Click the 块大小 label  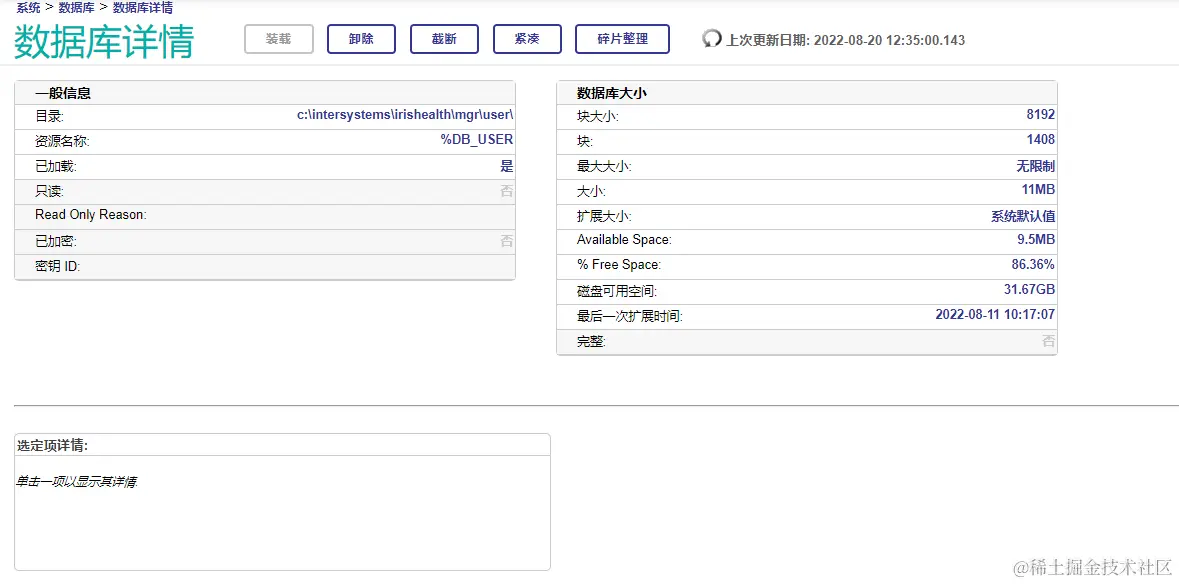[x=597, y=116]
